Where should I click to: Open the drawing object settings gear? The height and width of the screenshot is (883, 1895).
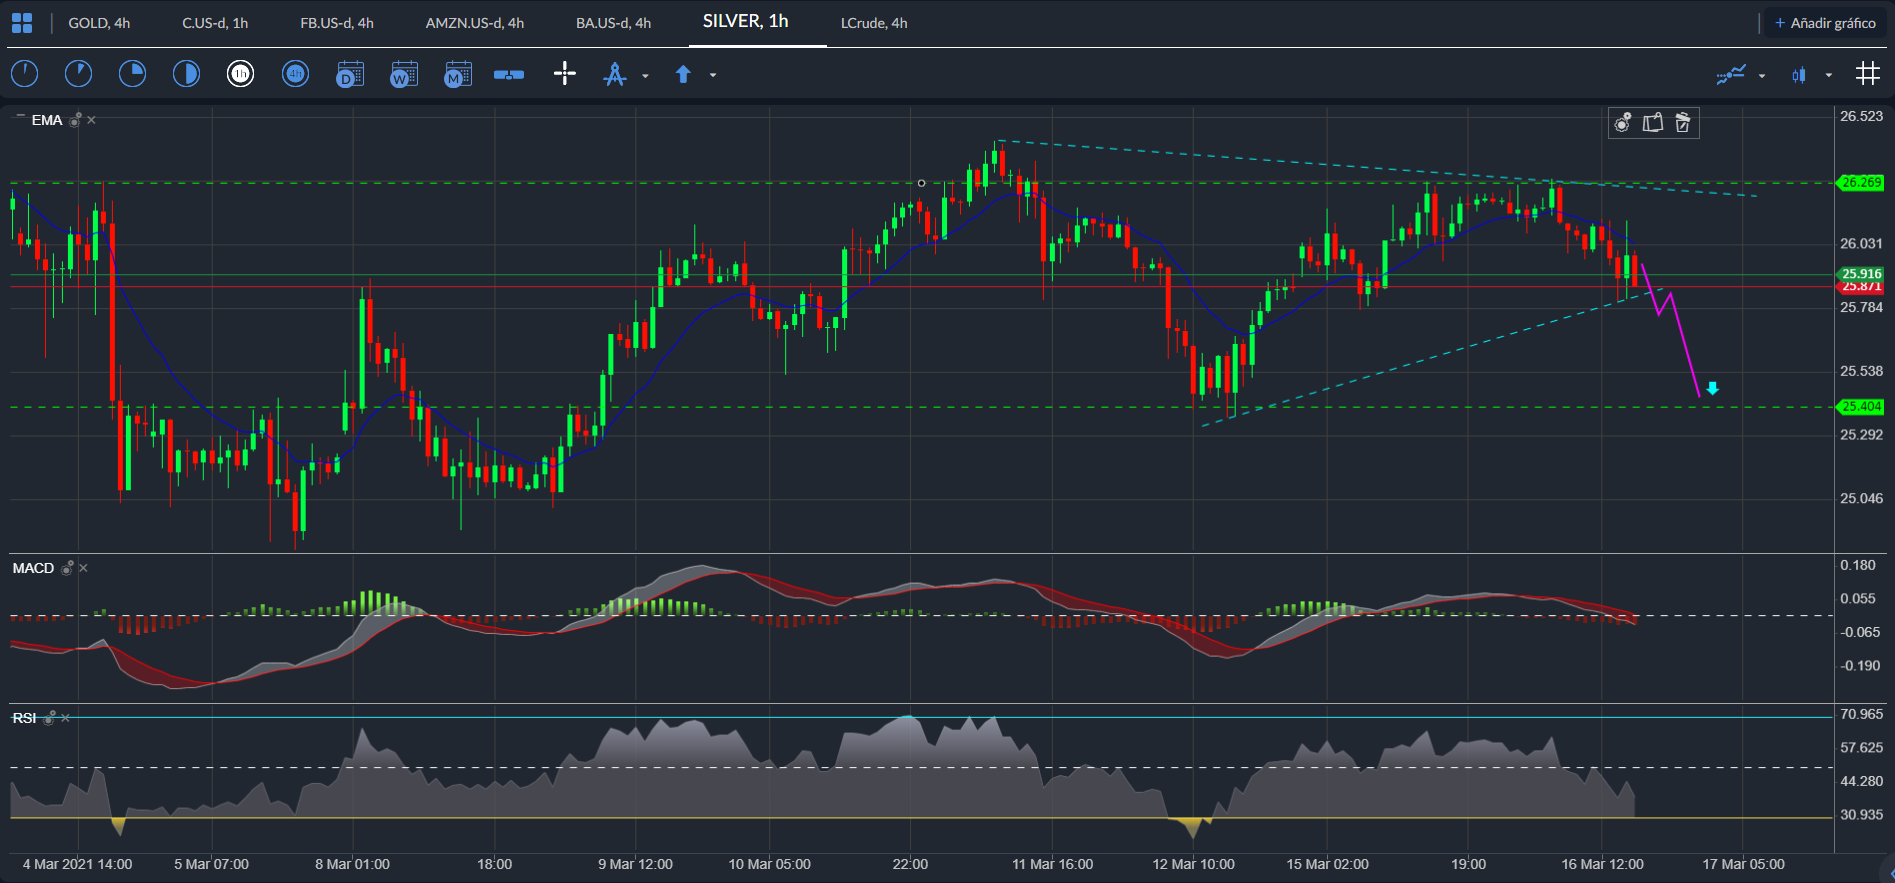click(x=1623, y=122)
